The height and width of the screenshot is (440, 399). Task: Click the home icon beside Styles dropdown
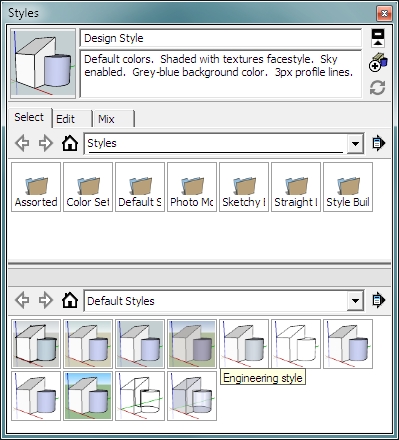70,143
